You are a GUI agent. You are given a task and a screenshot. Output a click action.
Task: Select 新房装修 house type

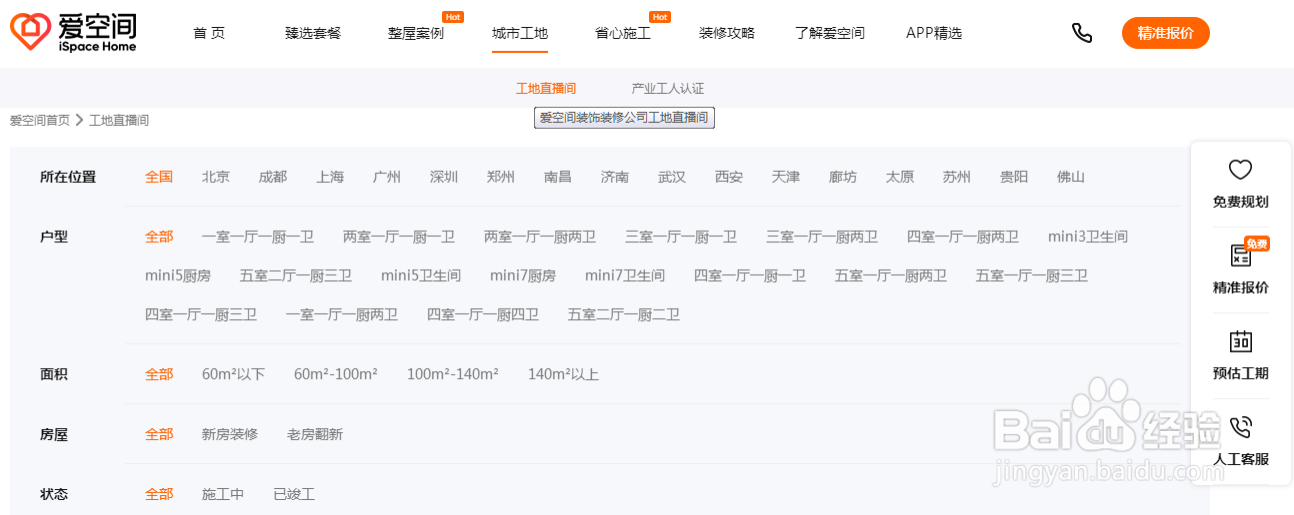230,435
